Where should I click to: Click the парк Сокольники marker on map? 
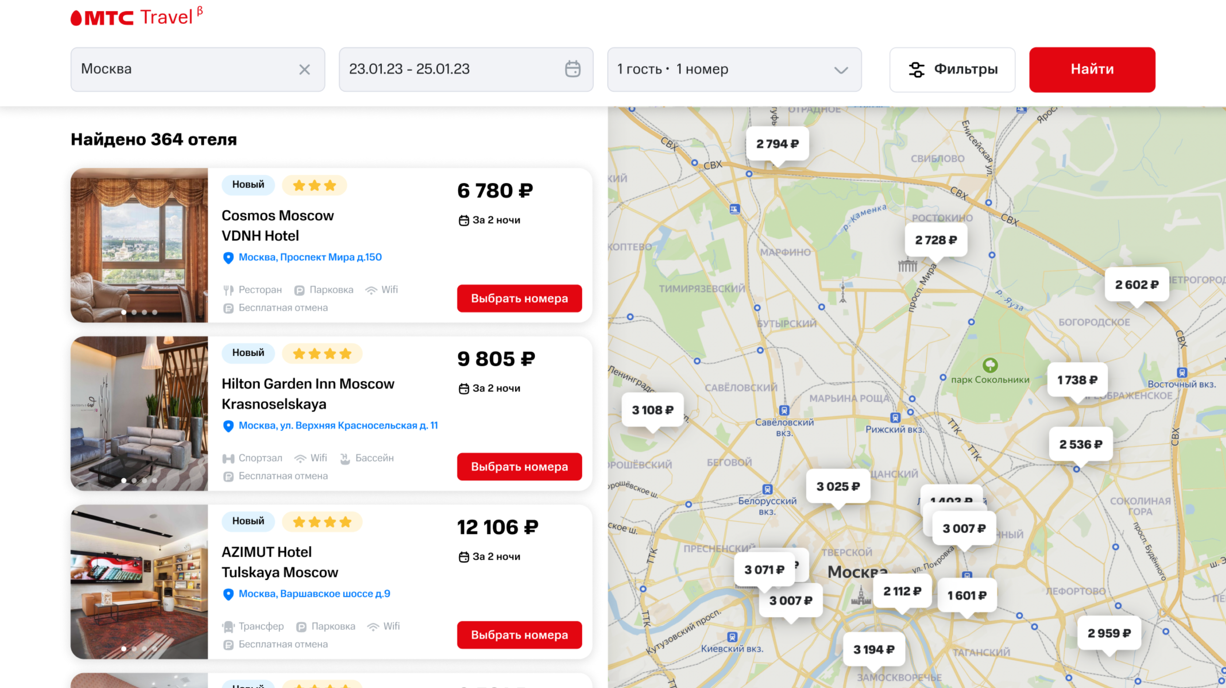(x=990, y=366)
